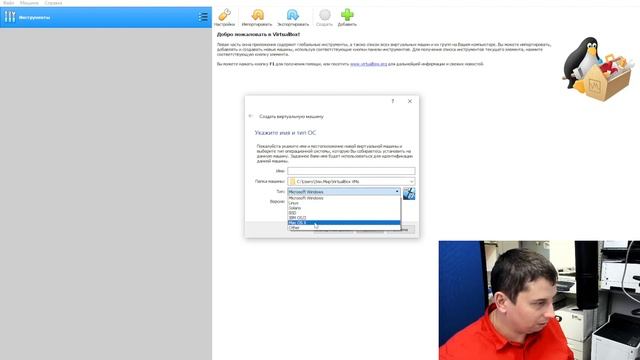
Task: Open the www.virtualbox.org link
Action: [x=369, y=64]
